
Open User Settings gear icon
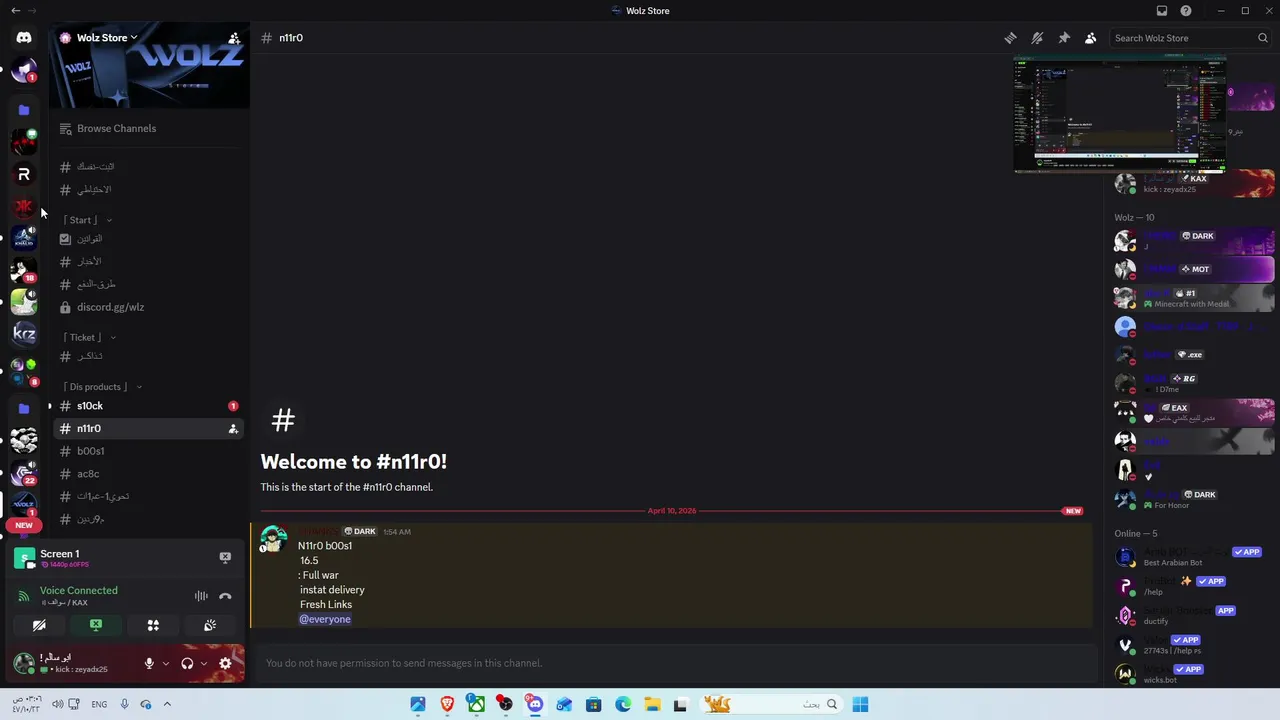(x=225, y=663)
